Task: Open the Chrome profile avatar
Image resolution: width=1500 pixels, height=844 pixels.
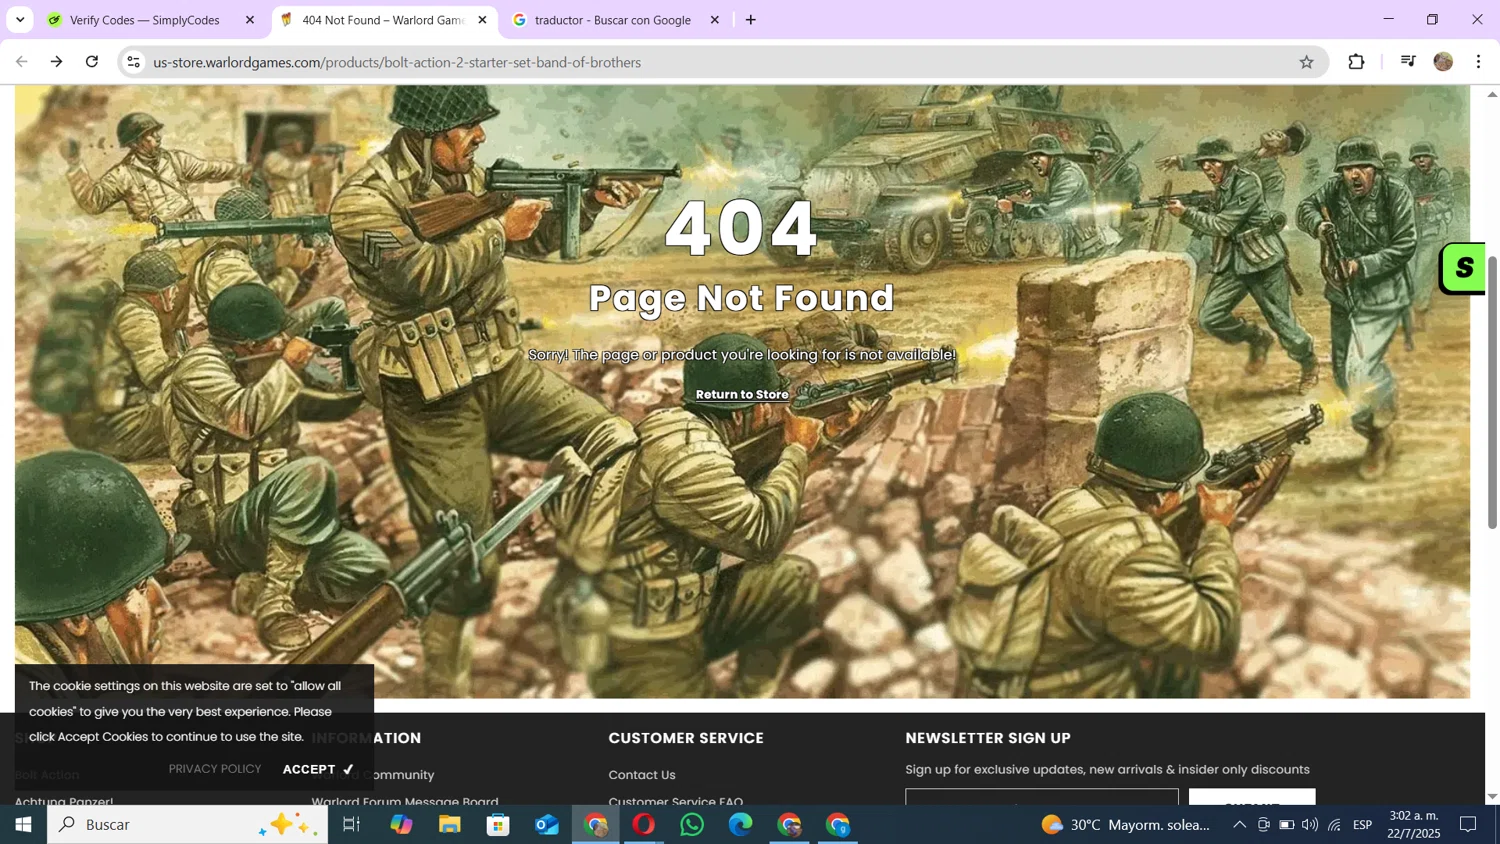Action: tap(1443, 62)
